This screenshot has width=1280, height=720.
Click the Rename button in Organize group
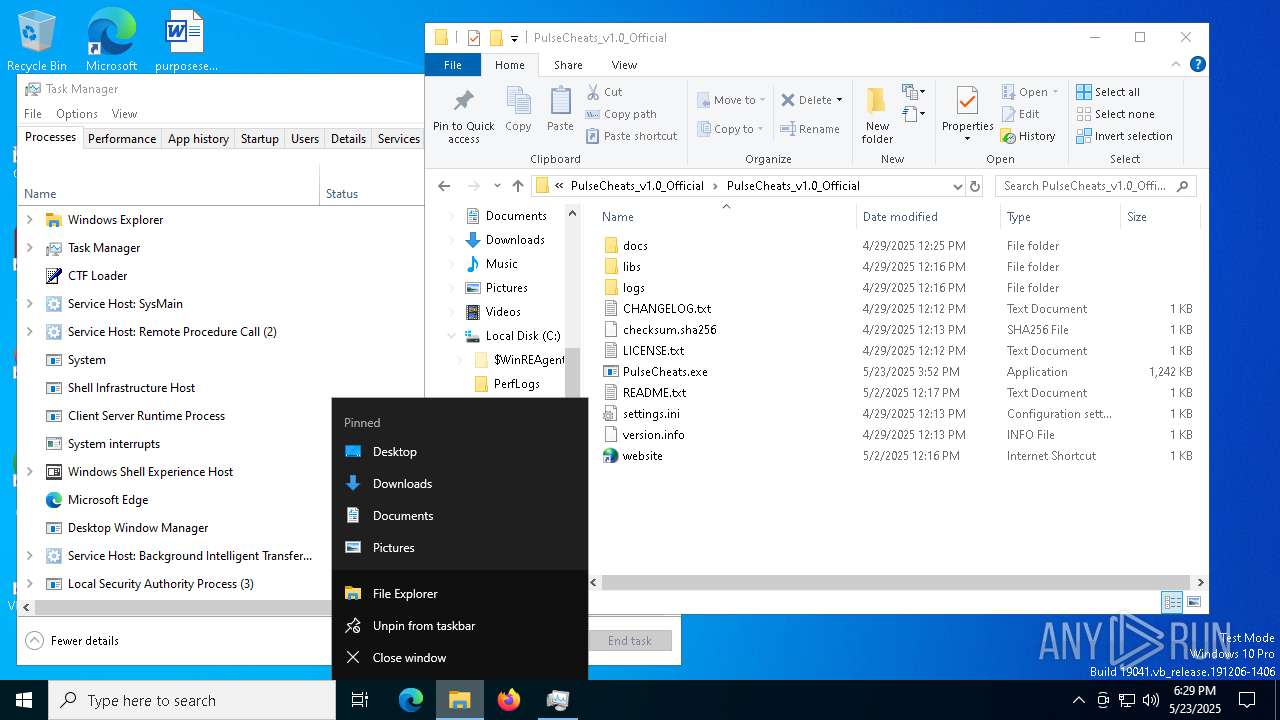coord(810,129)
